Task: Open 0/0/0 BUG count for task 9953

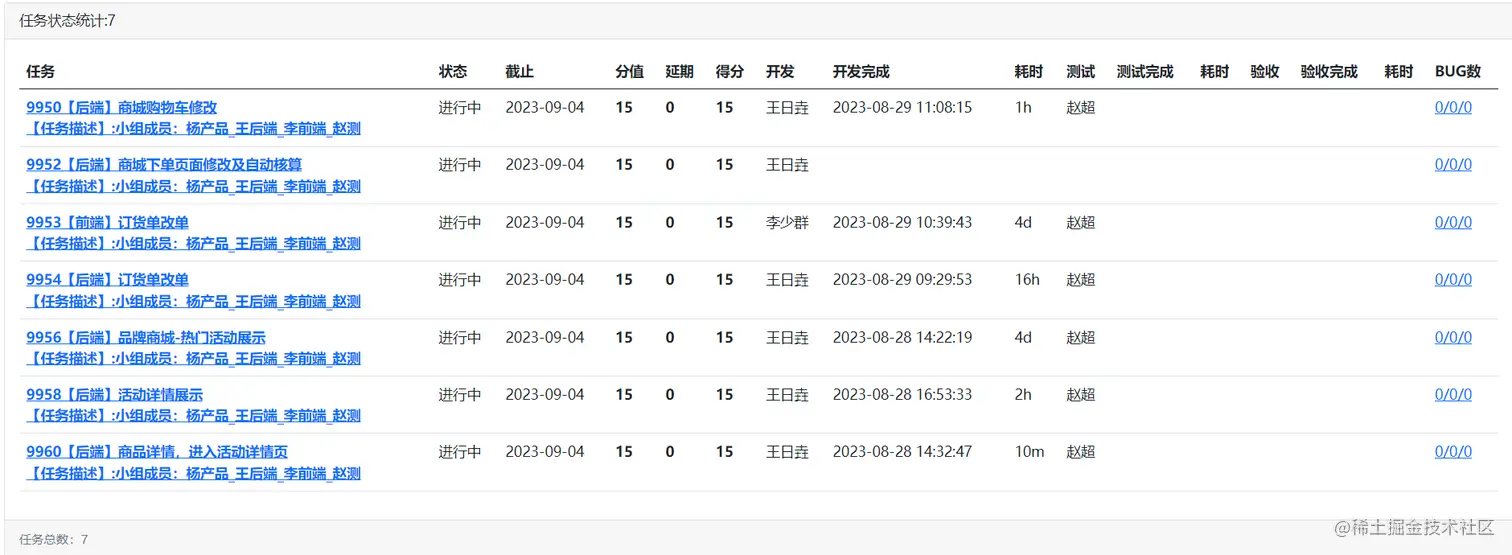Action: coord(1453,222)
